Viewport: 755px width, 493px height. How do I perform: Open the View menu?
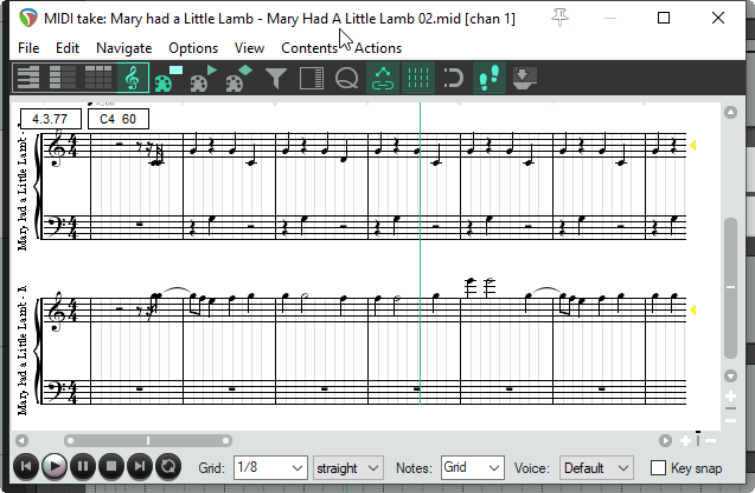click(249, 48)
